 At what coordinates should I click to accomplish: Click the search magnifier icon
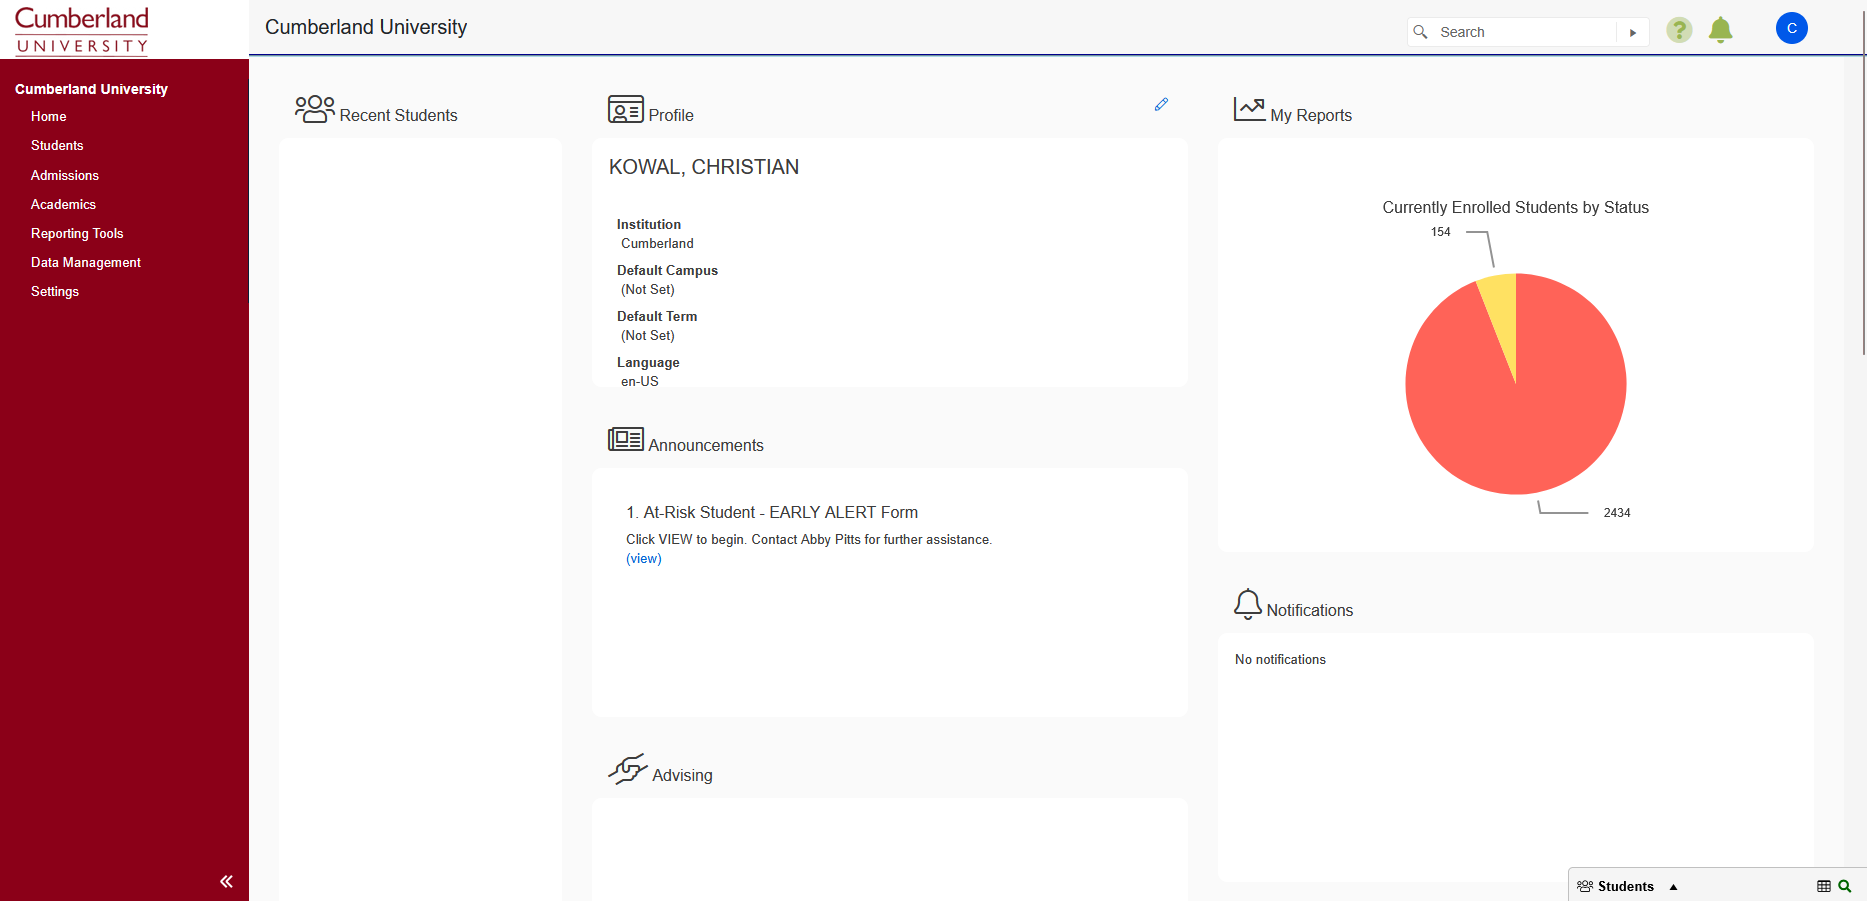click(1420, 32)
